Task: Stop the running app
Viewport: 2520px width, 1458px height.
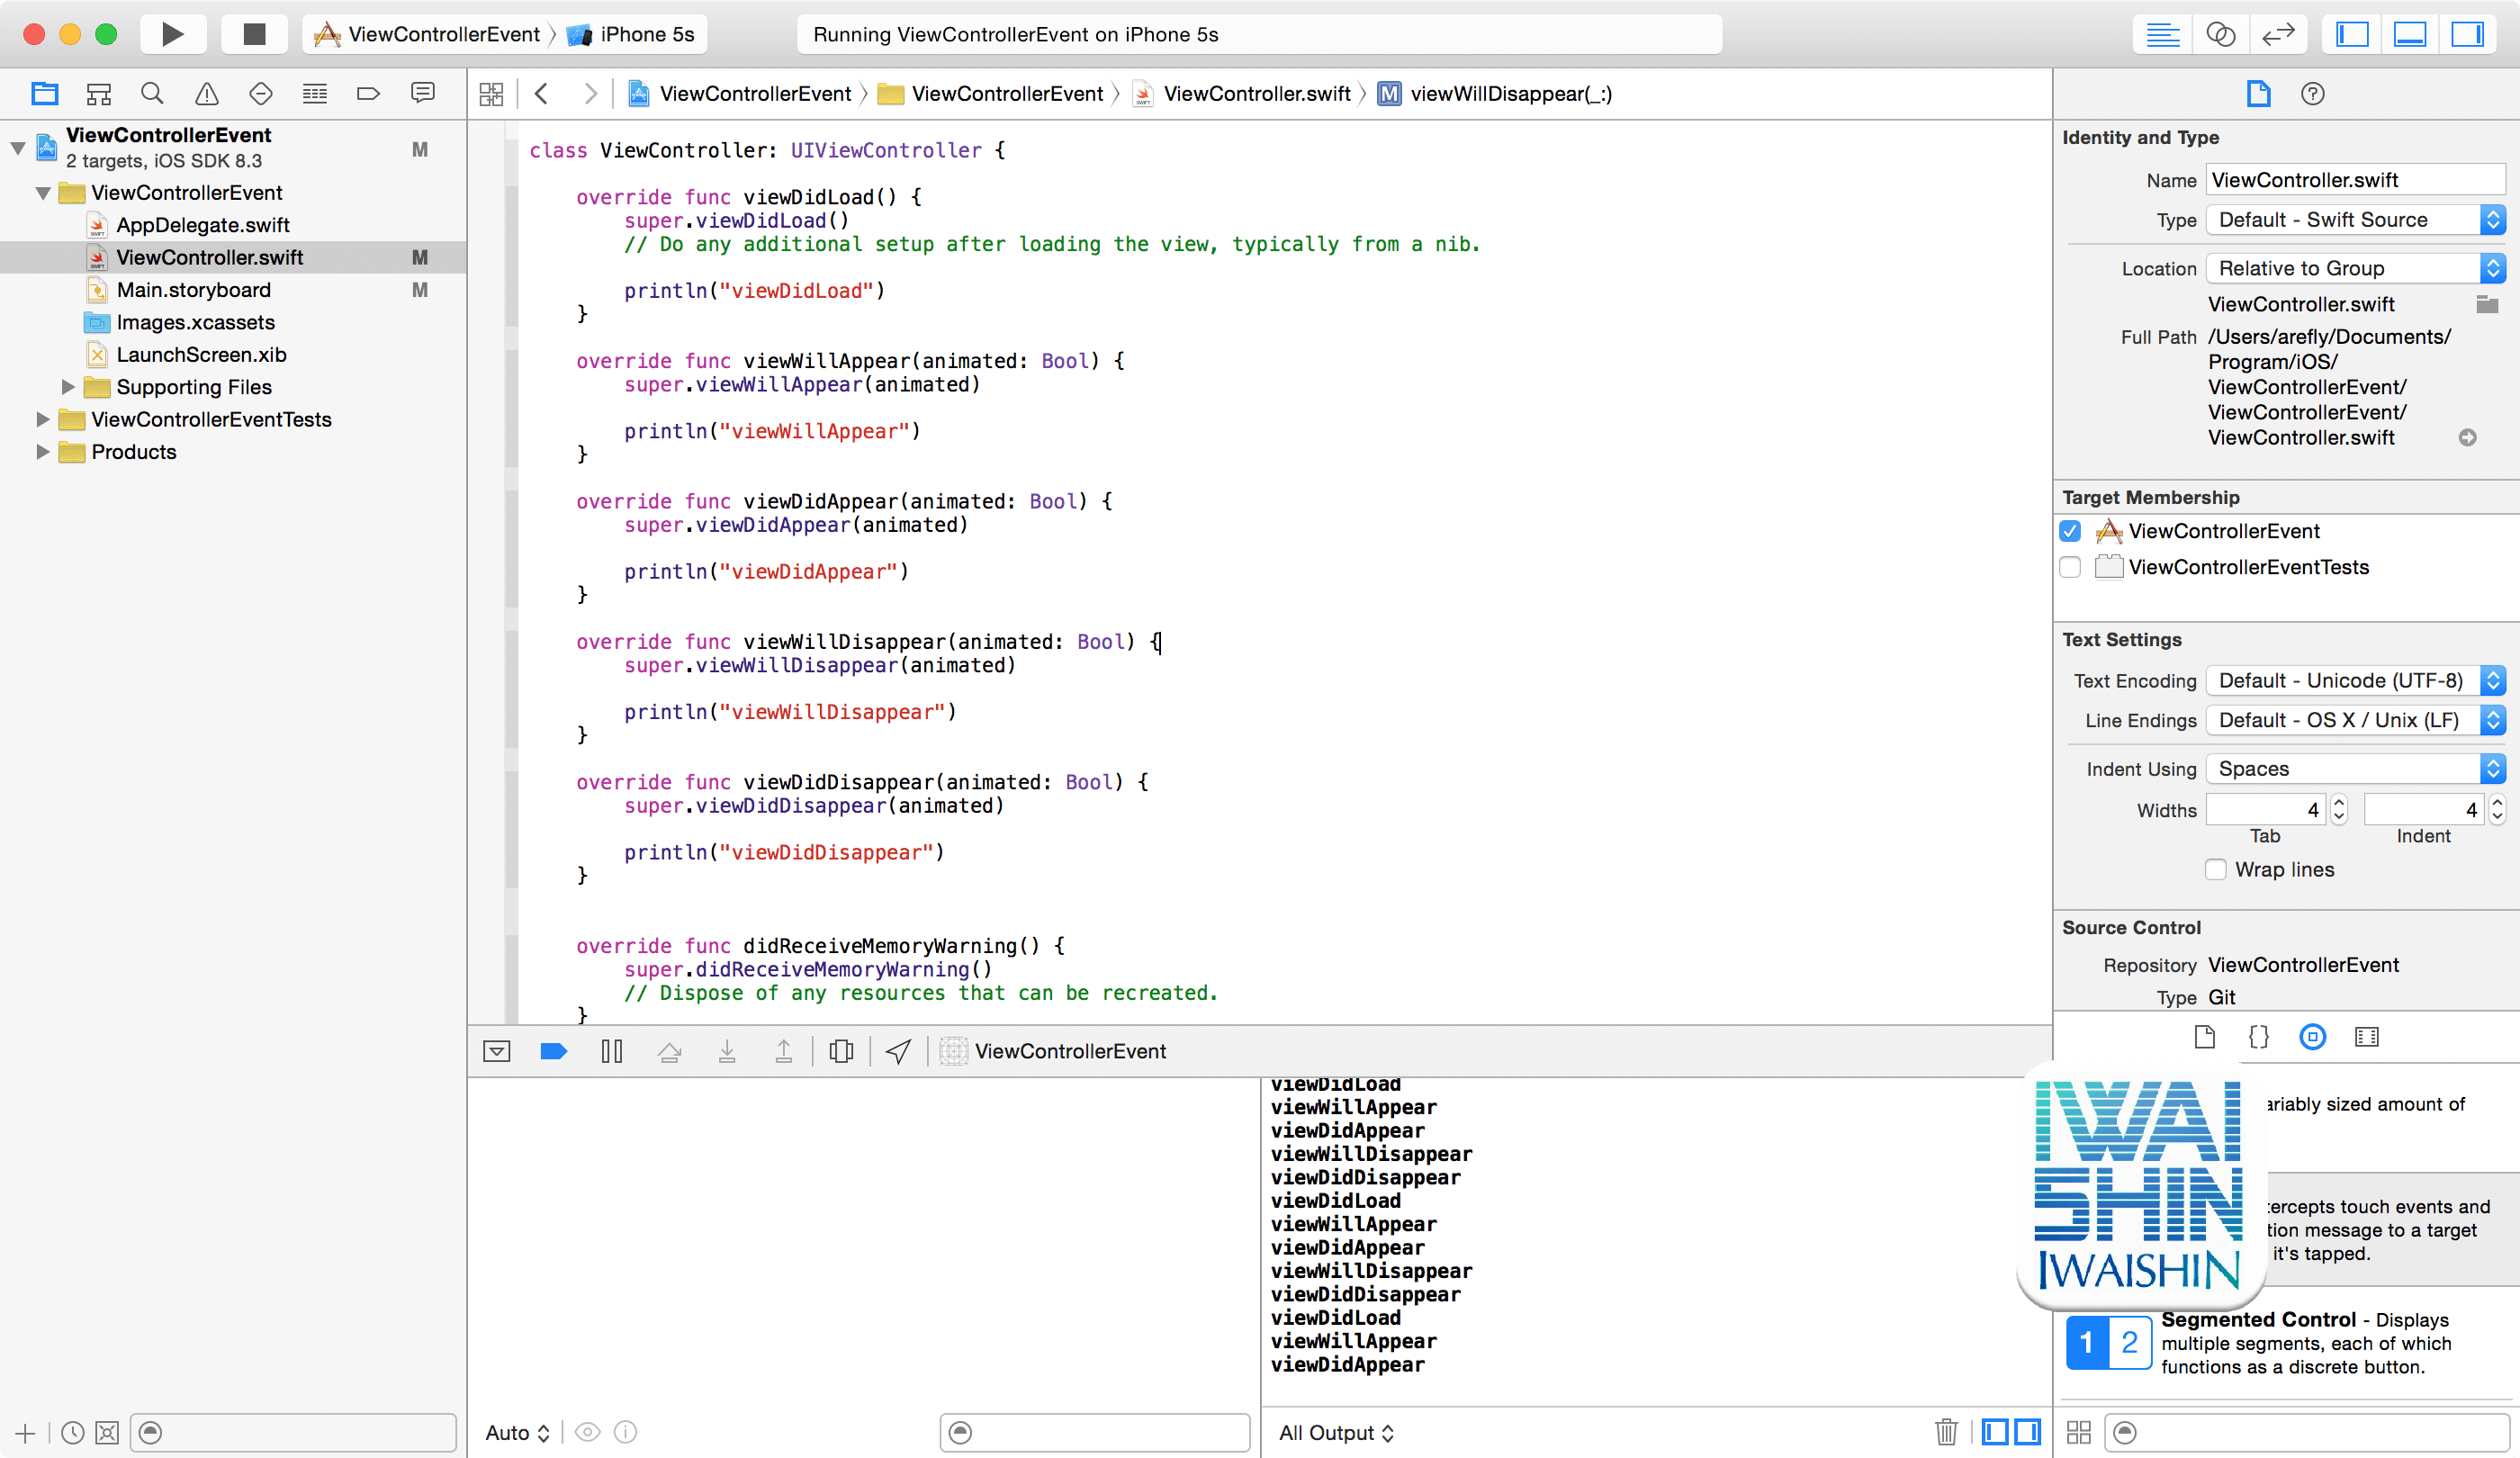Action: click(x=255, y=34)
